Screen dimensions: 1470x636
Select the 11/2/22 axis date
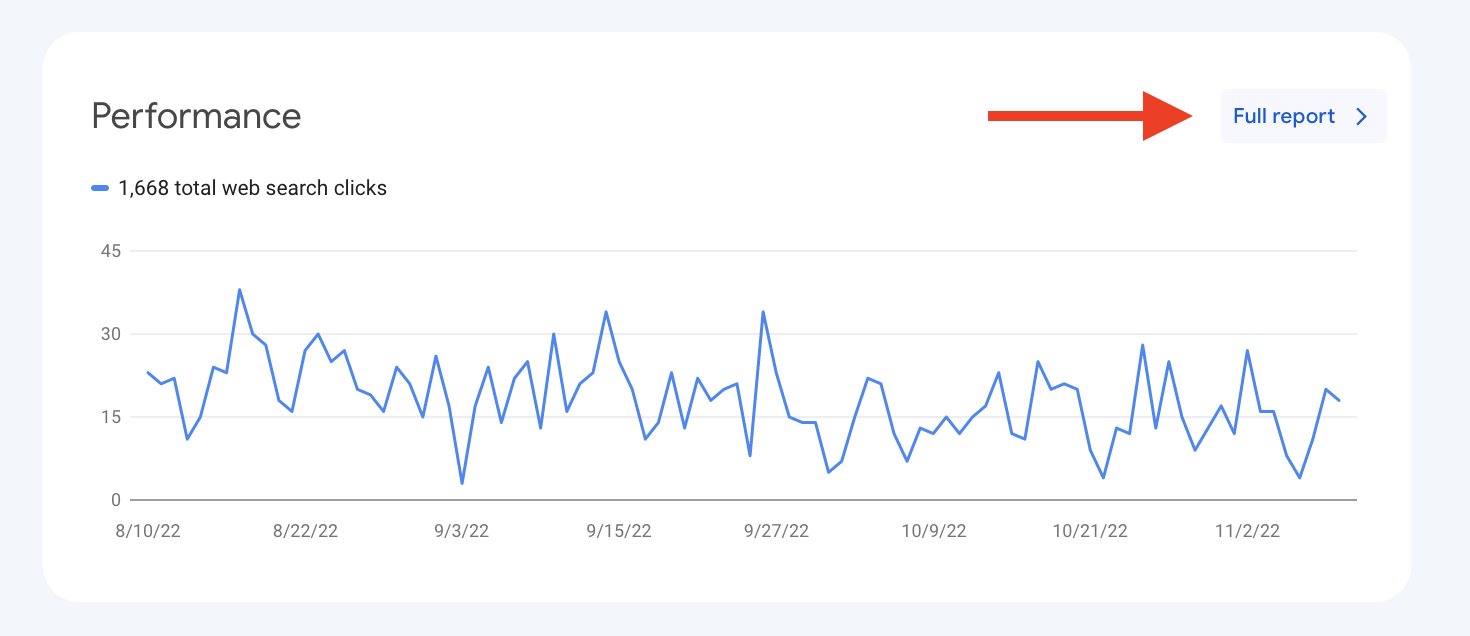point(1247,531)
